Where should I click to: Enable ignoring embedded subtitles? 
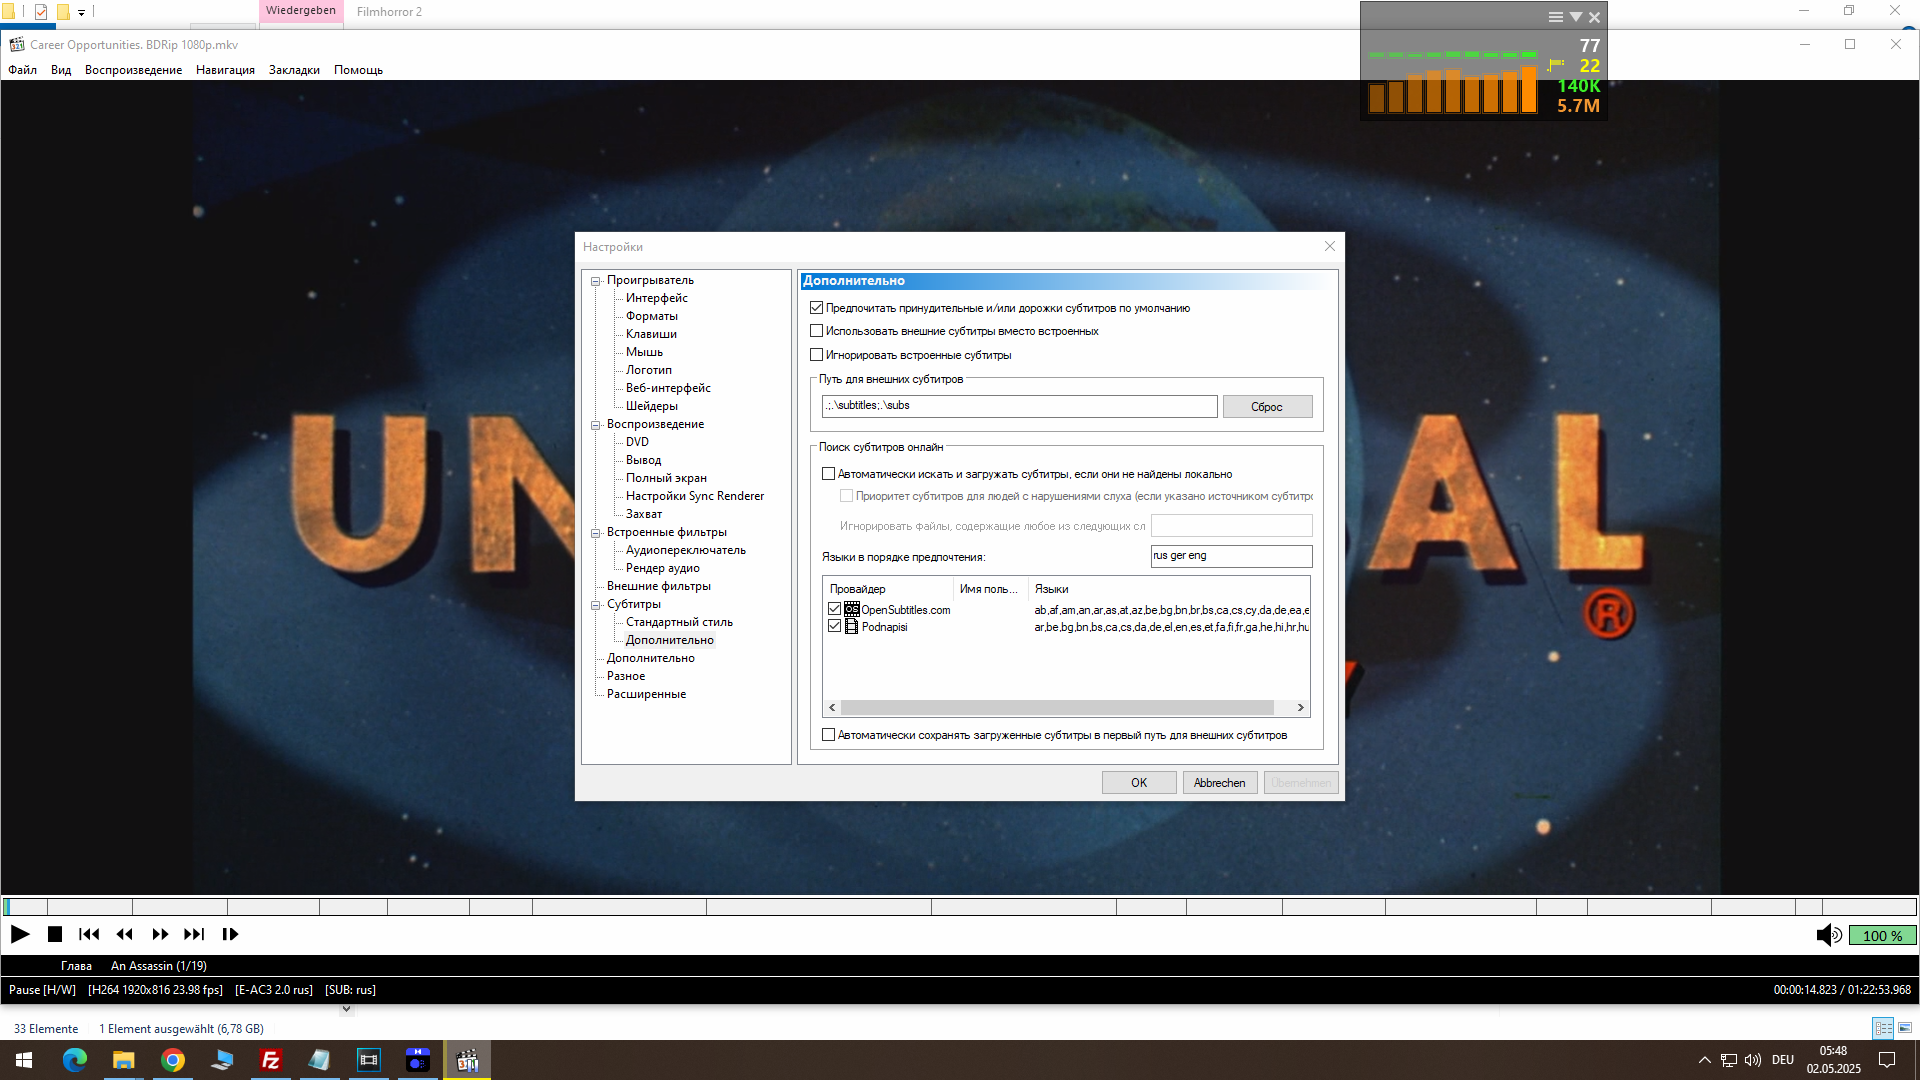click(x=817, y=355)
